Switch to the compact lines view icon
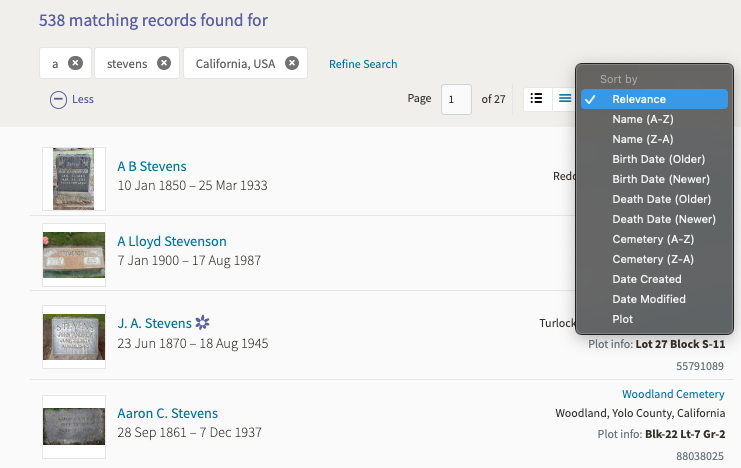Viewport: 741px width, 468px height. tap(565, 98)
